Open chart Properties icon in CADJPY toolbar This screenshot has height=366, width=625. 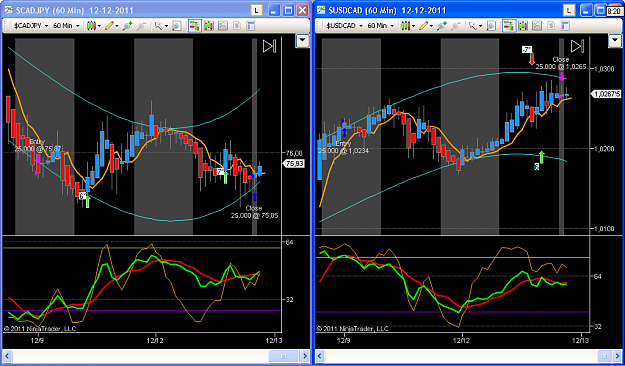tap(250, 26)
